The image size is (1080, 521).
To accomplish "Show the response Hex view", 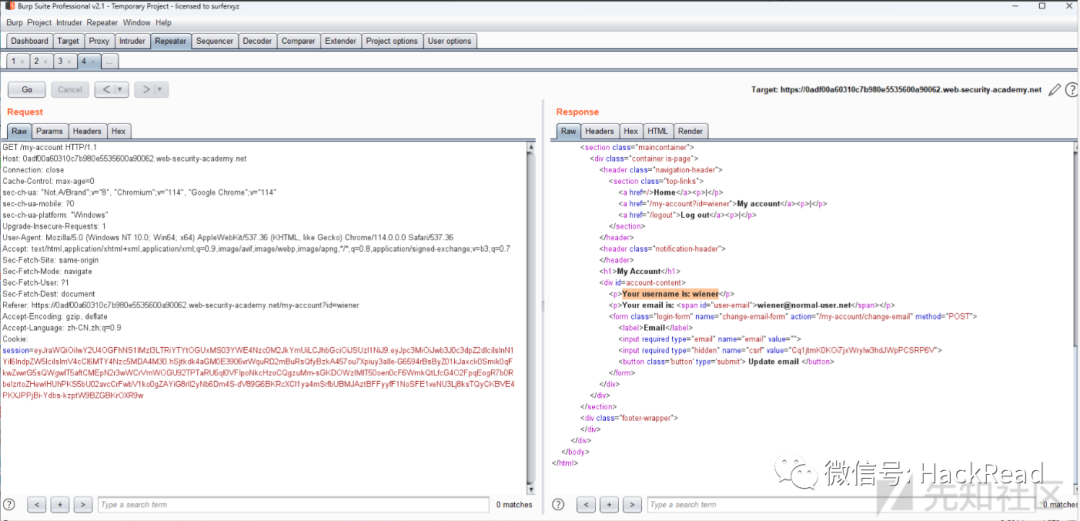I will [630, 131].
